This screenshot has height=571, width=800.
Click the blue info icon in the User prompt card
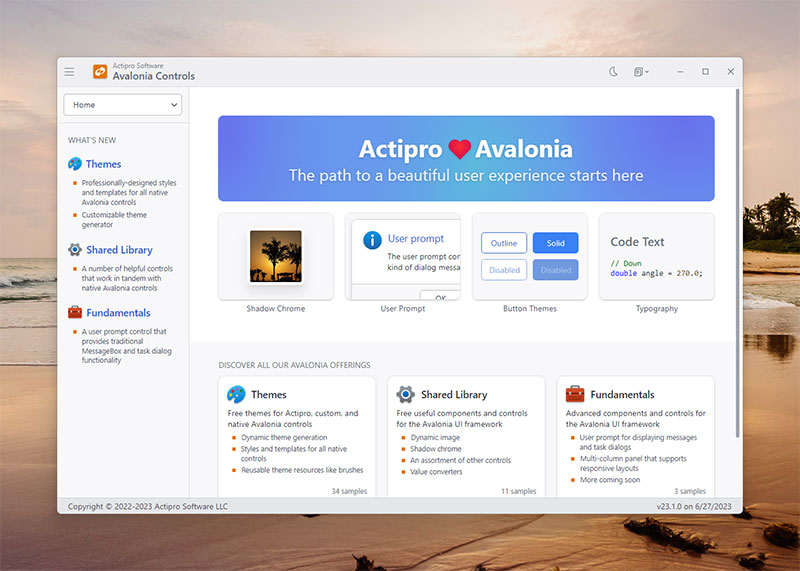click(372, 240)
